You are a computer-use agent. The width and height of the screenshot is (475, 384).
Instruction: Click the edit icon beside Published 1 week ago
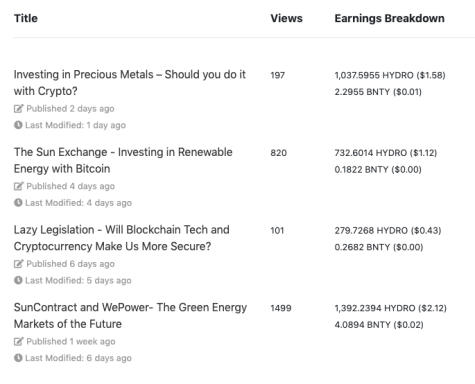[18, 341]
